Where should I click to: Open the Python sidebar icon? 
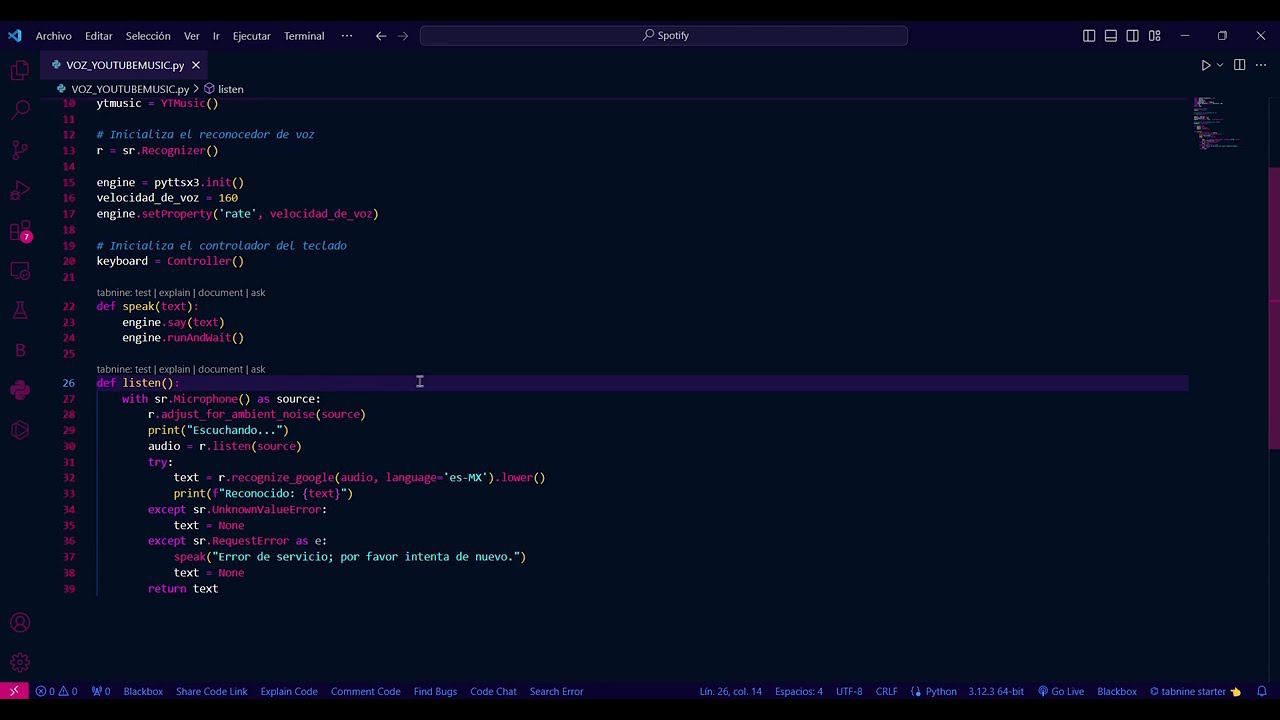(20, 390)
